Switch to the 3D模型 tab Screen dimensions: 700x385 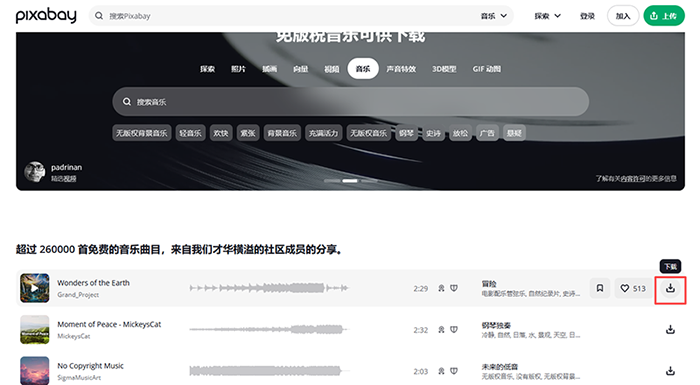(x=444, y=69)
